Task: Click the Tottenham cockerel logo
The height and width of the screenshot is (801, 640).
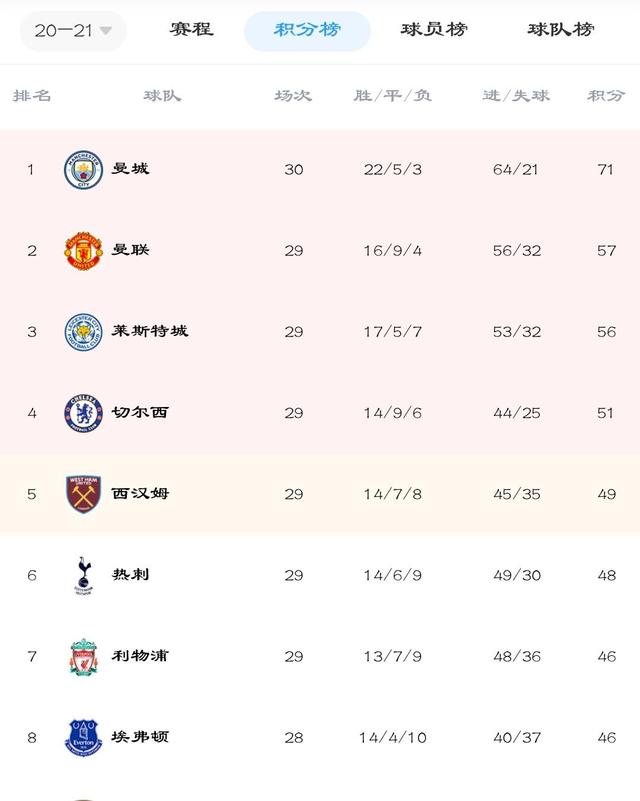Action: click(x=83, y=575)
